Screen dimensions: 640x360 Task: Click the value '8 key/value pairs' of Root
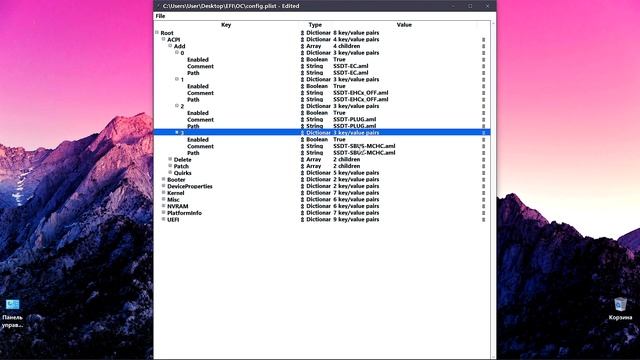click(356, 33)
